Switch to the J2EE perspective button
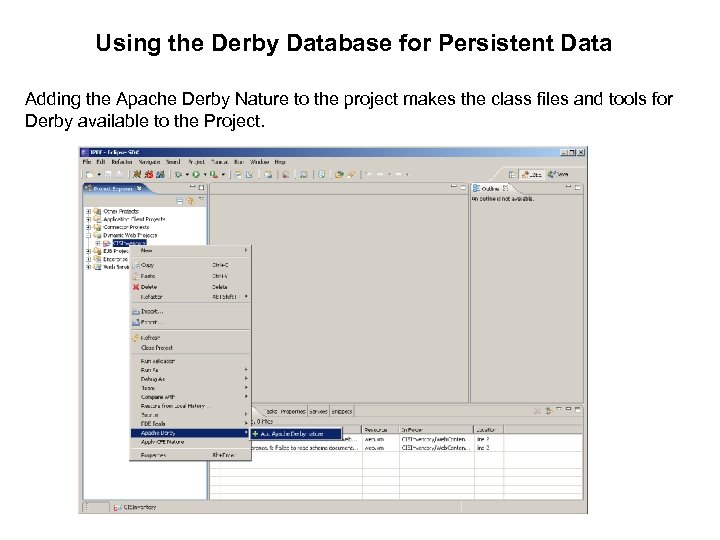The height and width of the screenshot is (540, 720). coord(532,174)
